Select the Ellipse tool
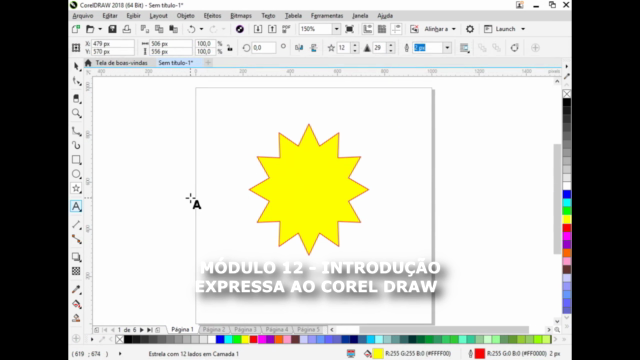The height and width of the screenshot is (360, 640). 76,174
